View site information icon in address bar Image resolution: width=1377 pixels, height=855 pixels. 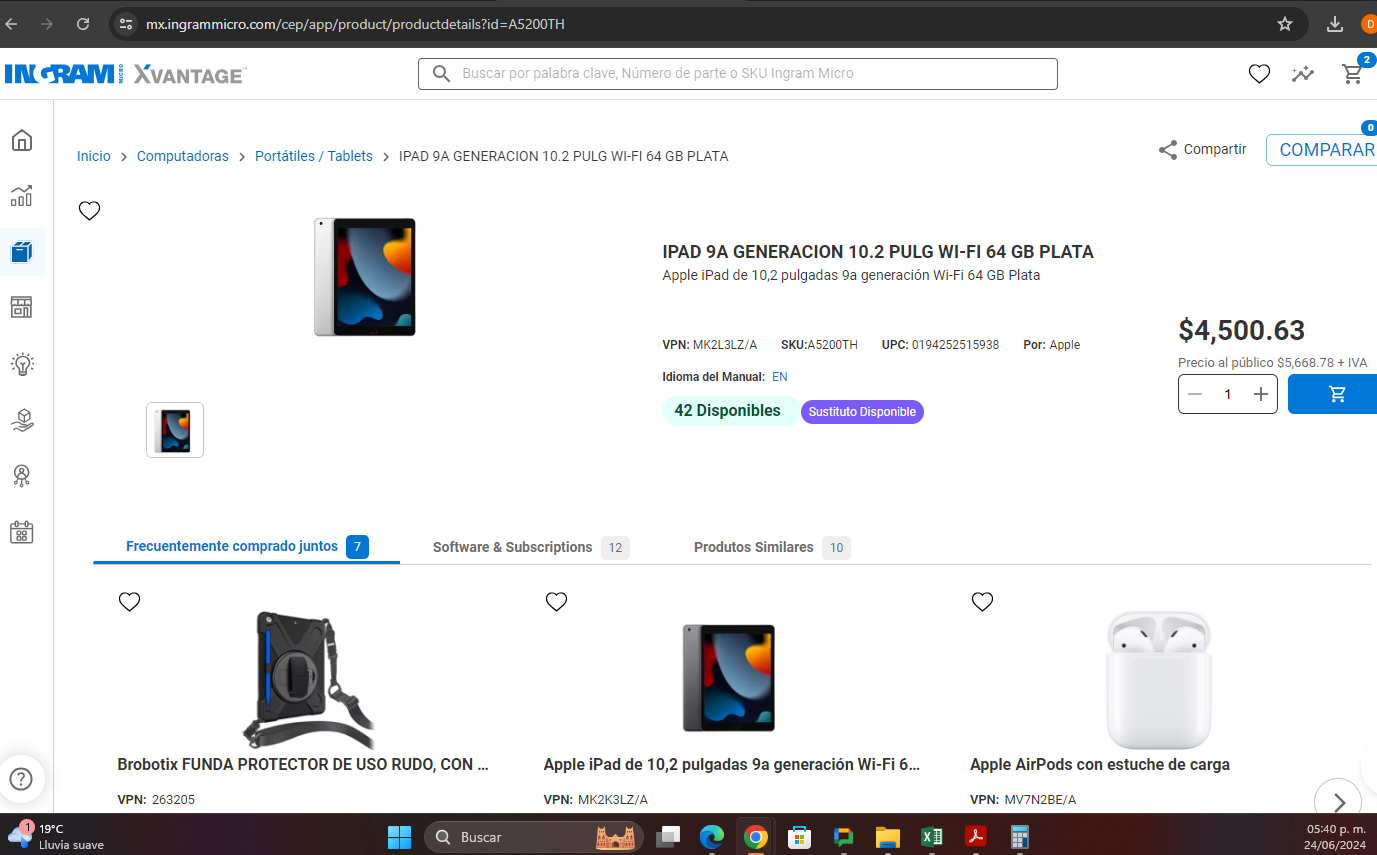pos(125,24)
